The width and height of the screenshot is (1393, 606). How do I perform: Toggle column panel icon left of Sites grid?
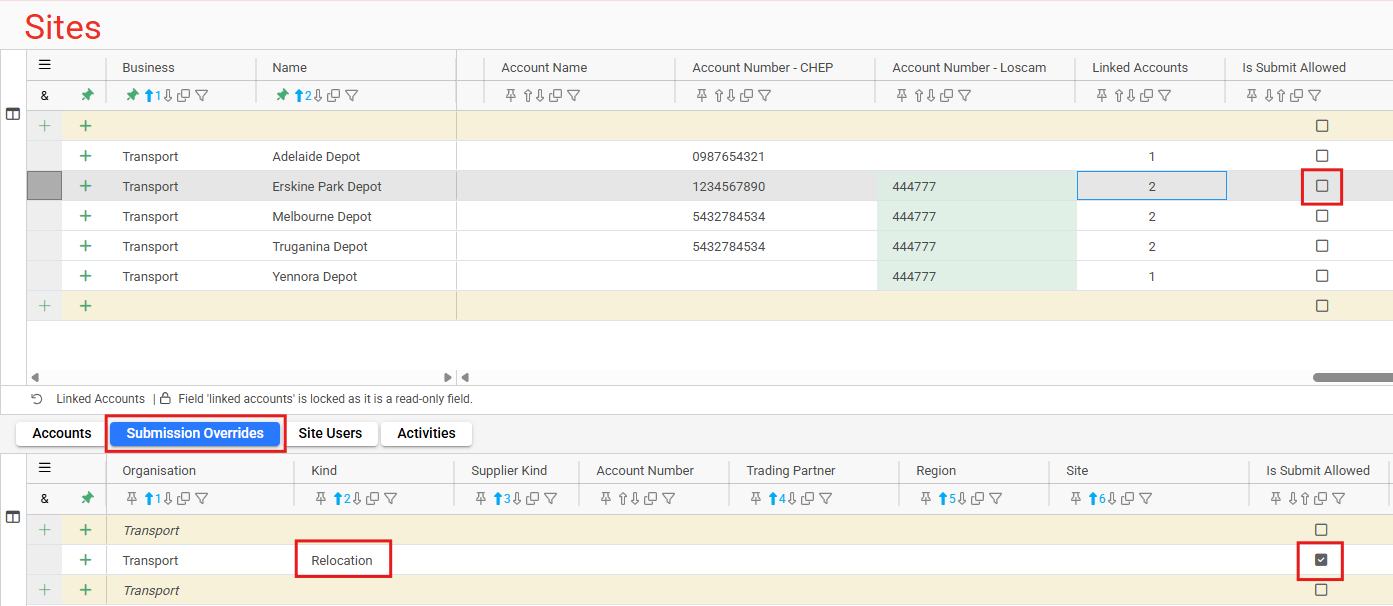13,114
